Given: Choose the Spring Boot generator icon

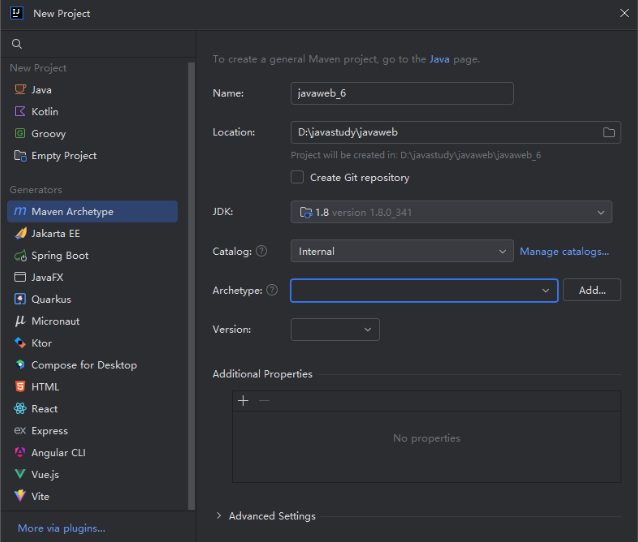Looking at the screenshot, I should [x=21, y=256].
